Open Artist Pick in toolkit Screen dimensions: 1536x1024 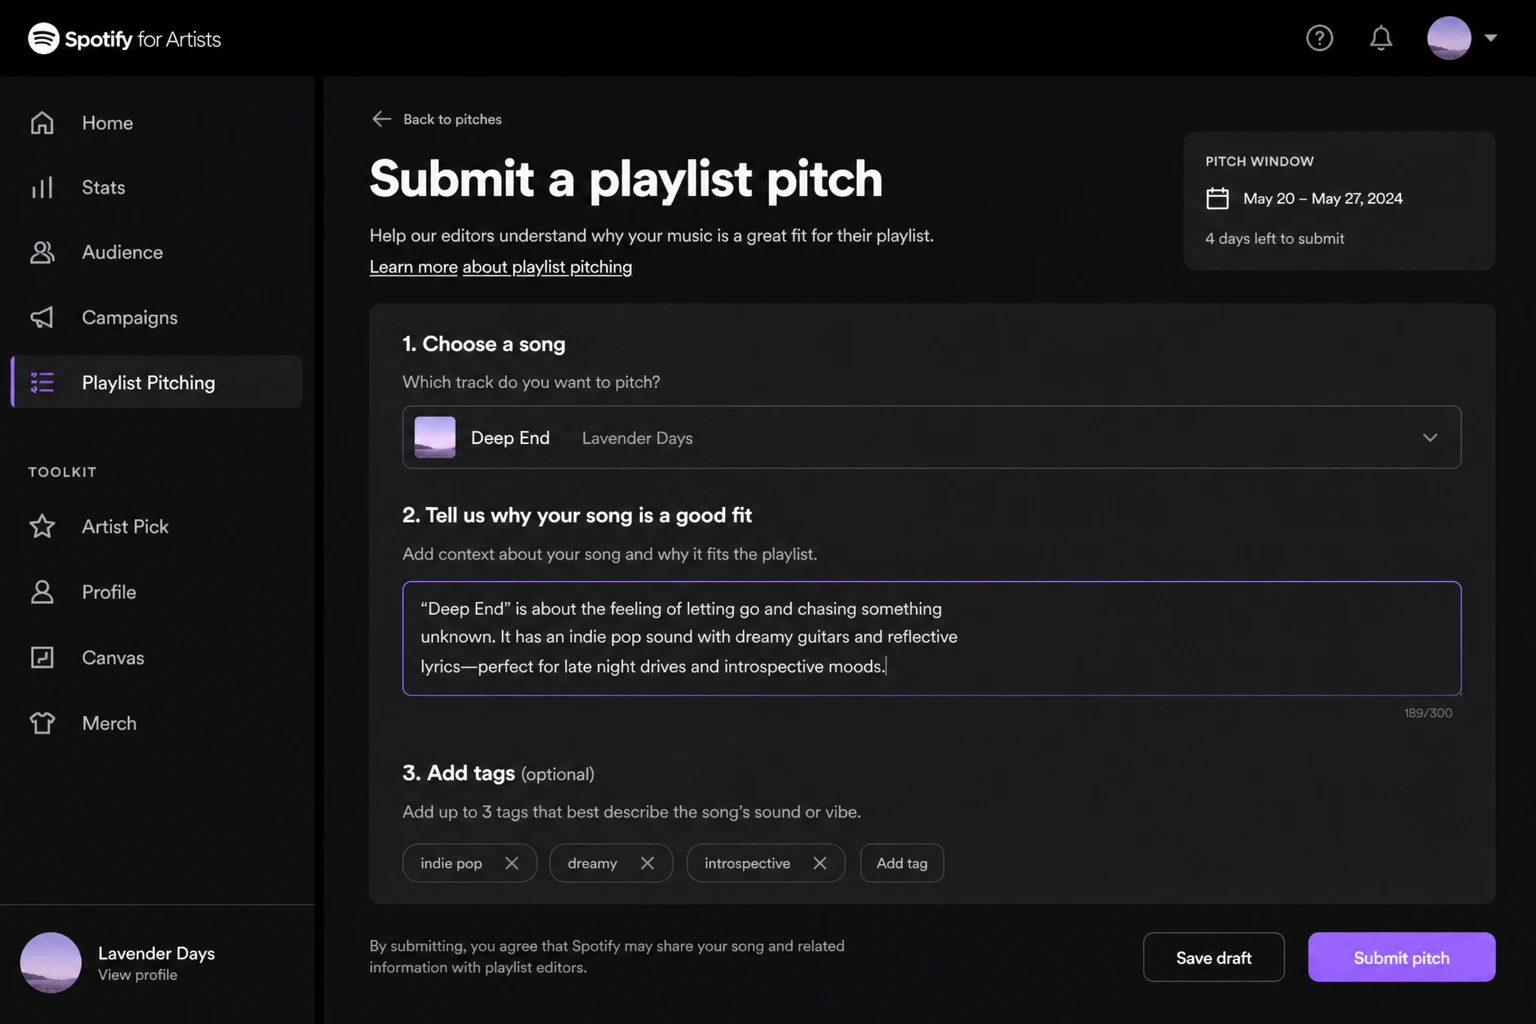coord(125,526)
